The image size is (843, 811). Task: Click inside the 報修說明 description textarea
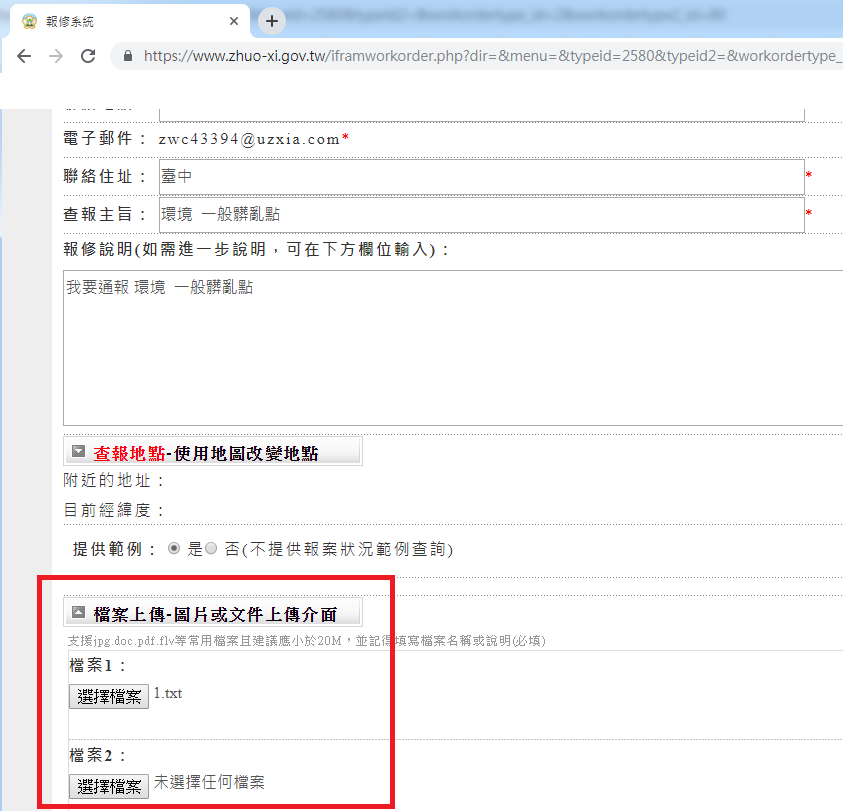pos(453,348)
